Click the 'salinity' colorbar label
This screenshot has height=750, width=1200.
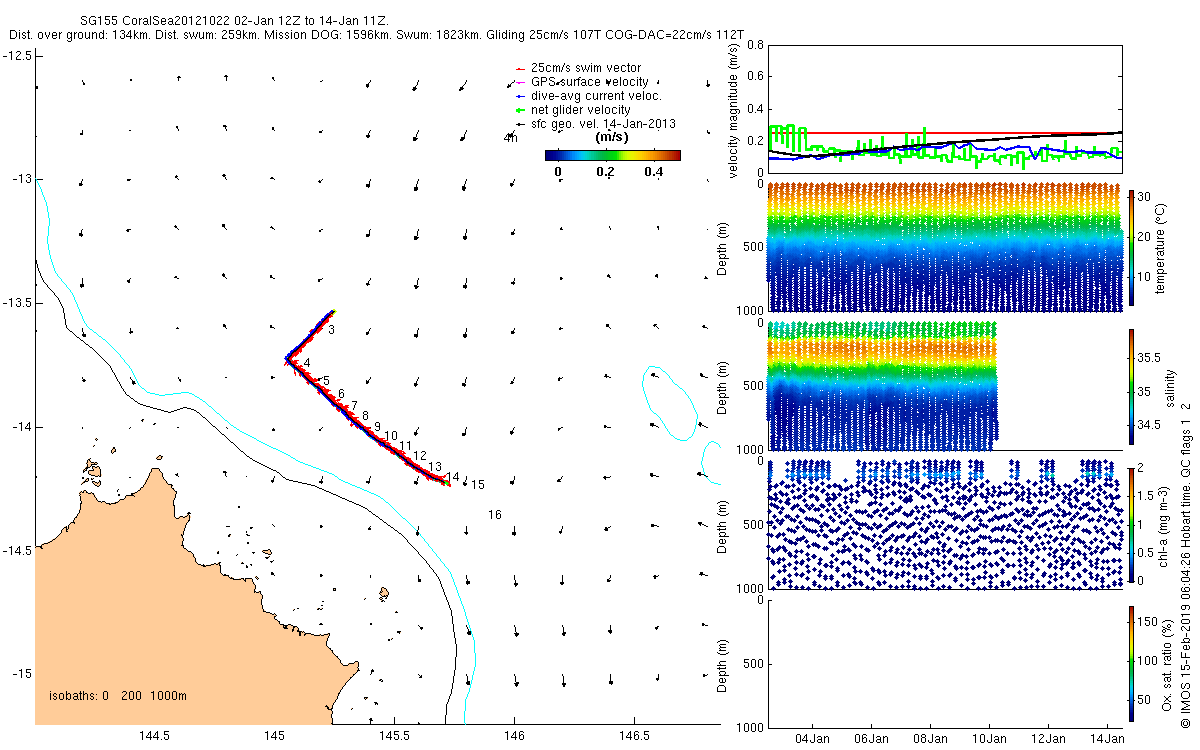tap(1172, 387)
